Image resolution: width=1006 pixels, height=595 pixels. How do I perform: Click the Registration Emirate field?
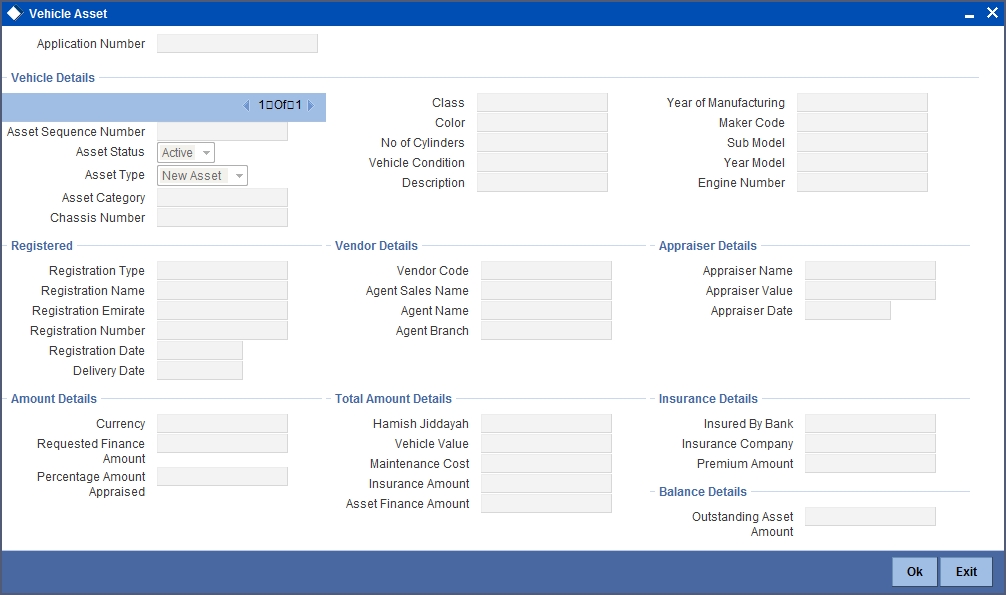(222, 311)
